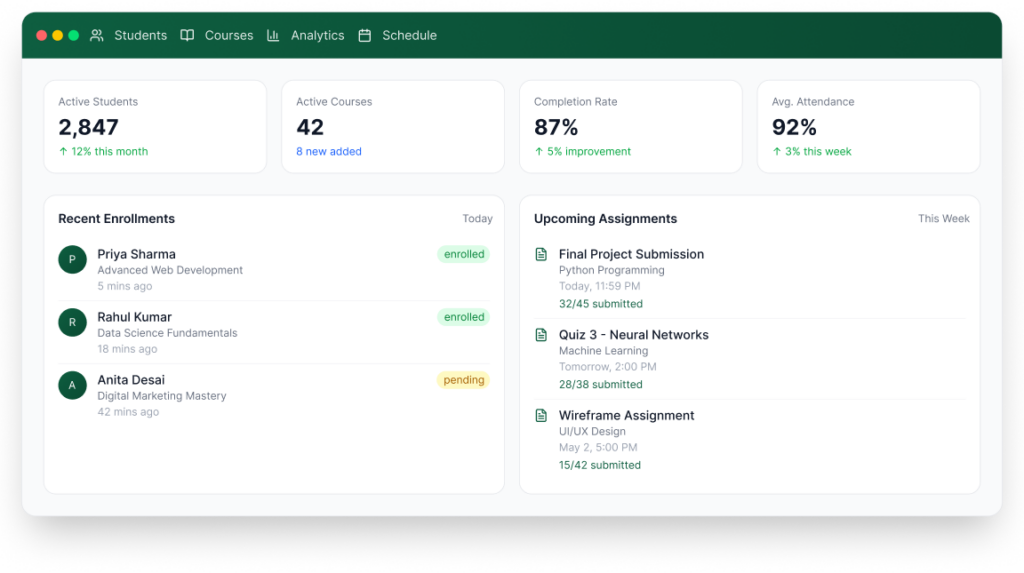Open the Analytics tab
1024x573 pixels.
tap(317, 35)
